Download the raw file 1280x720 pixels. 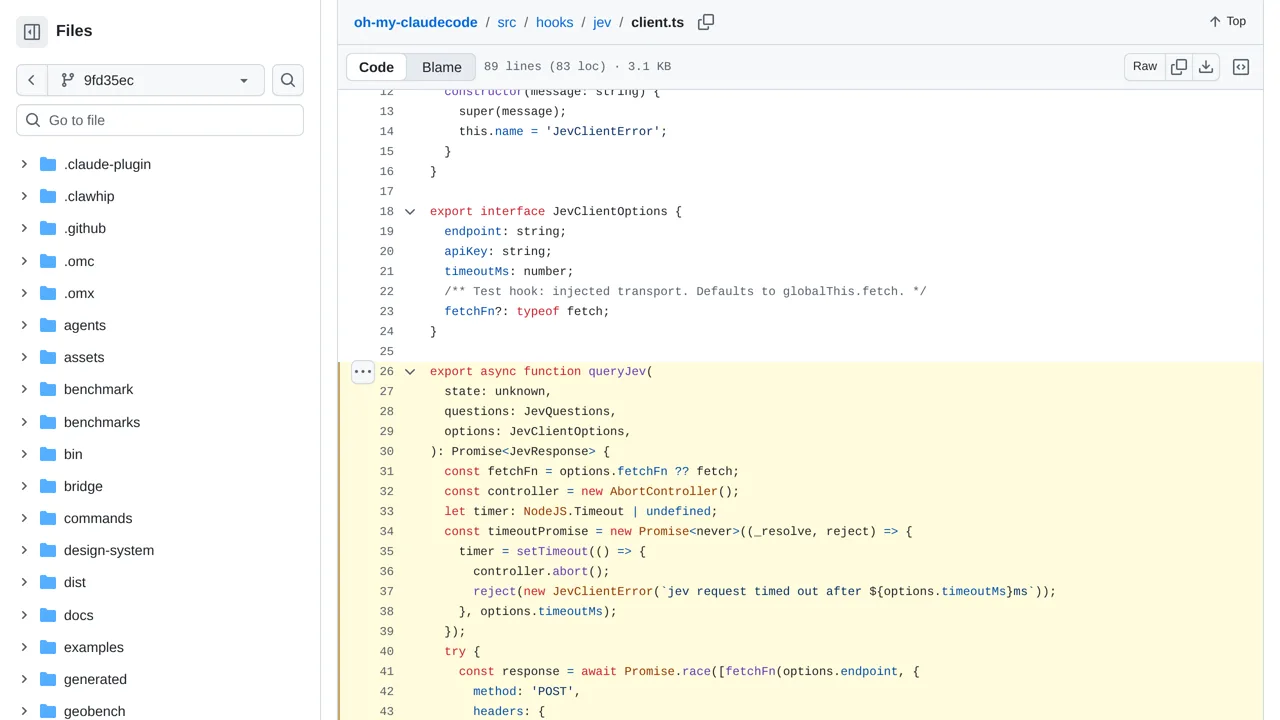[1206, 67]
